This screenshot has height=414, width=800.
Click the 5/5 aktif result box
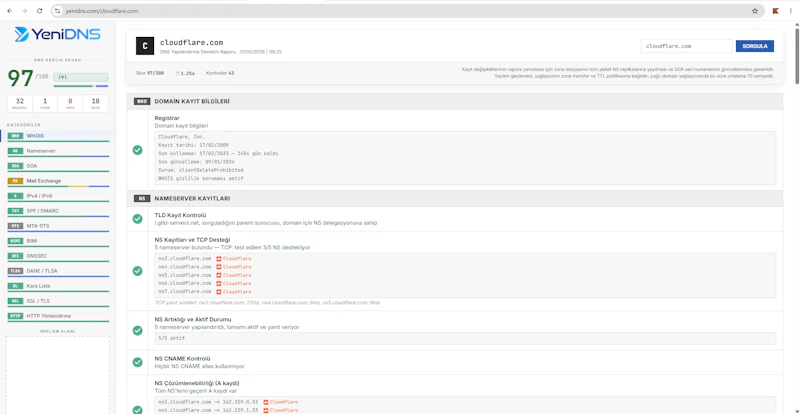coord(465,338)
